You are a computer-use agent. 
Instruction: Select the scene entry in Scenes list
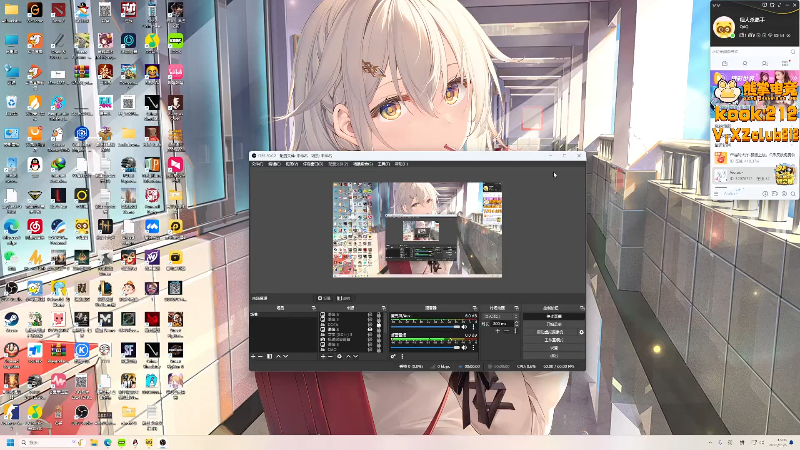(283, 314)
